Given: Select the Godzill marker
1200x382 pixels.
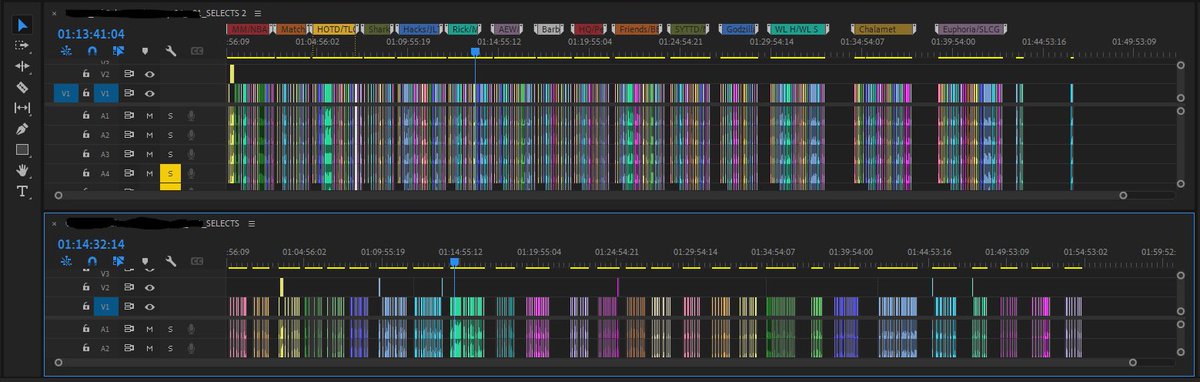Looking at the screenshot, I should 738,30.
